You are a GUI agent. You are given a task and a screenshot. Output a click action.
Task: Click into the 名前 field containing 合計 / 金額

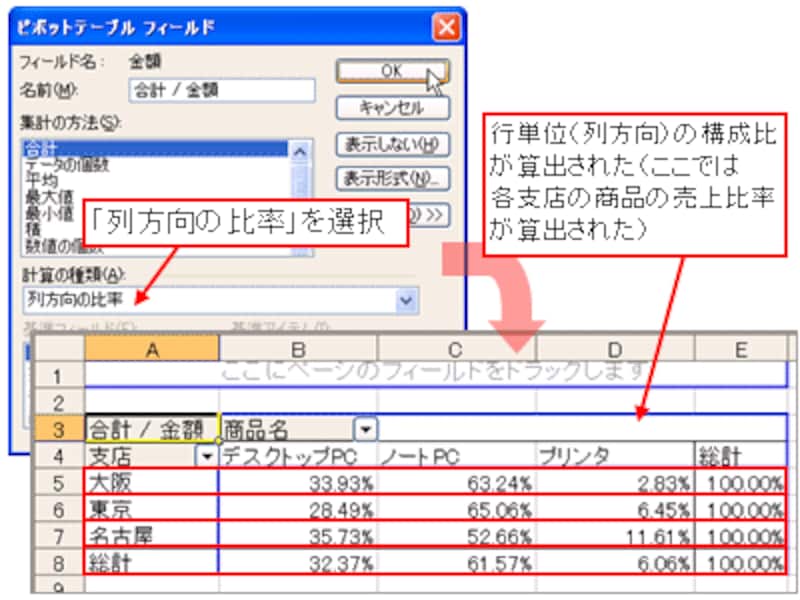[x=222, y=91]
